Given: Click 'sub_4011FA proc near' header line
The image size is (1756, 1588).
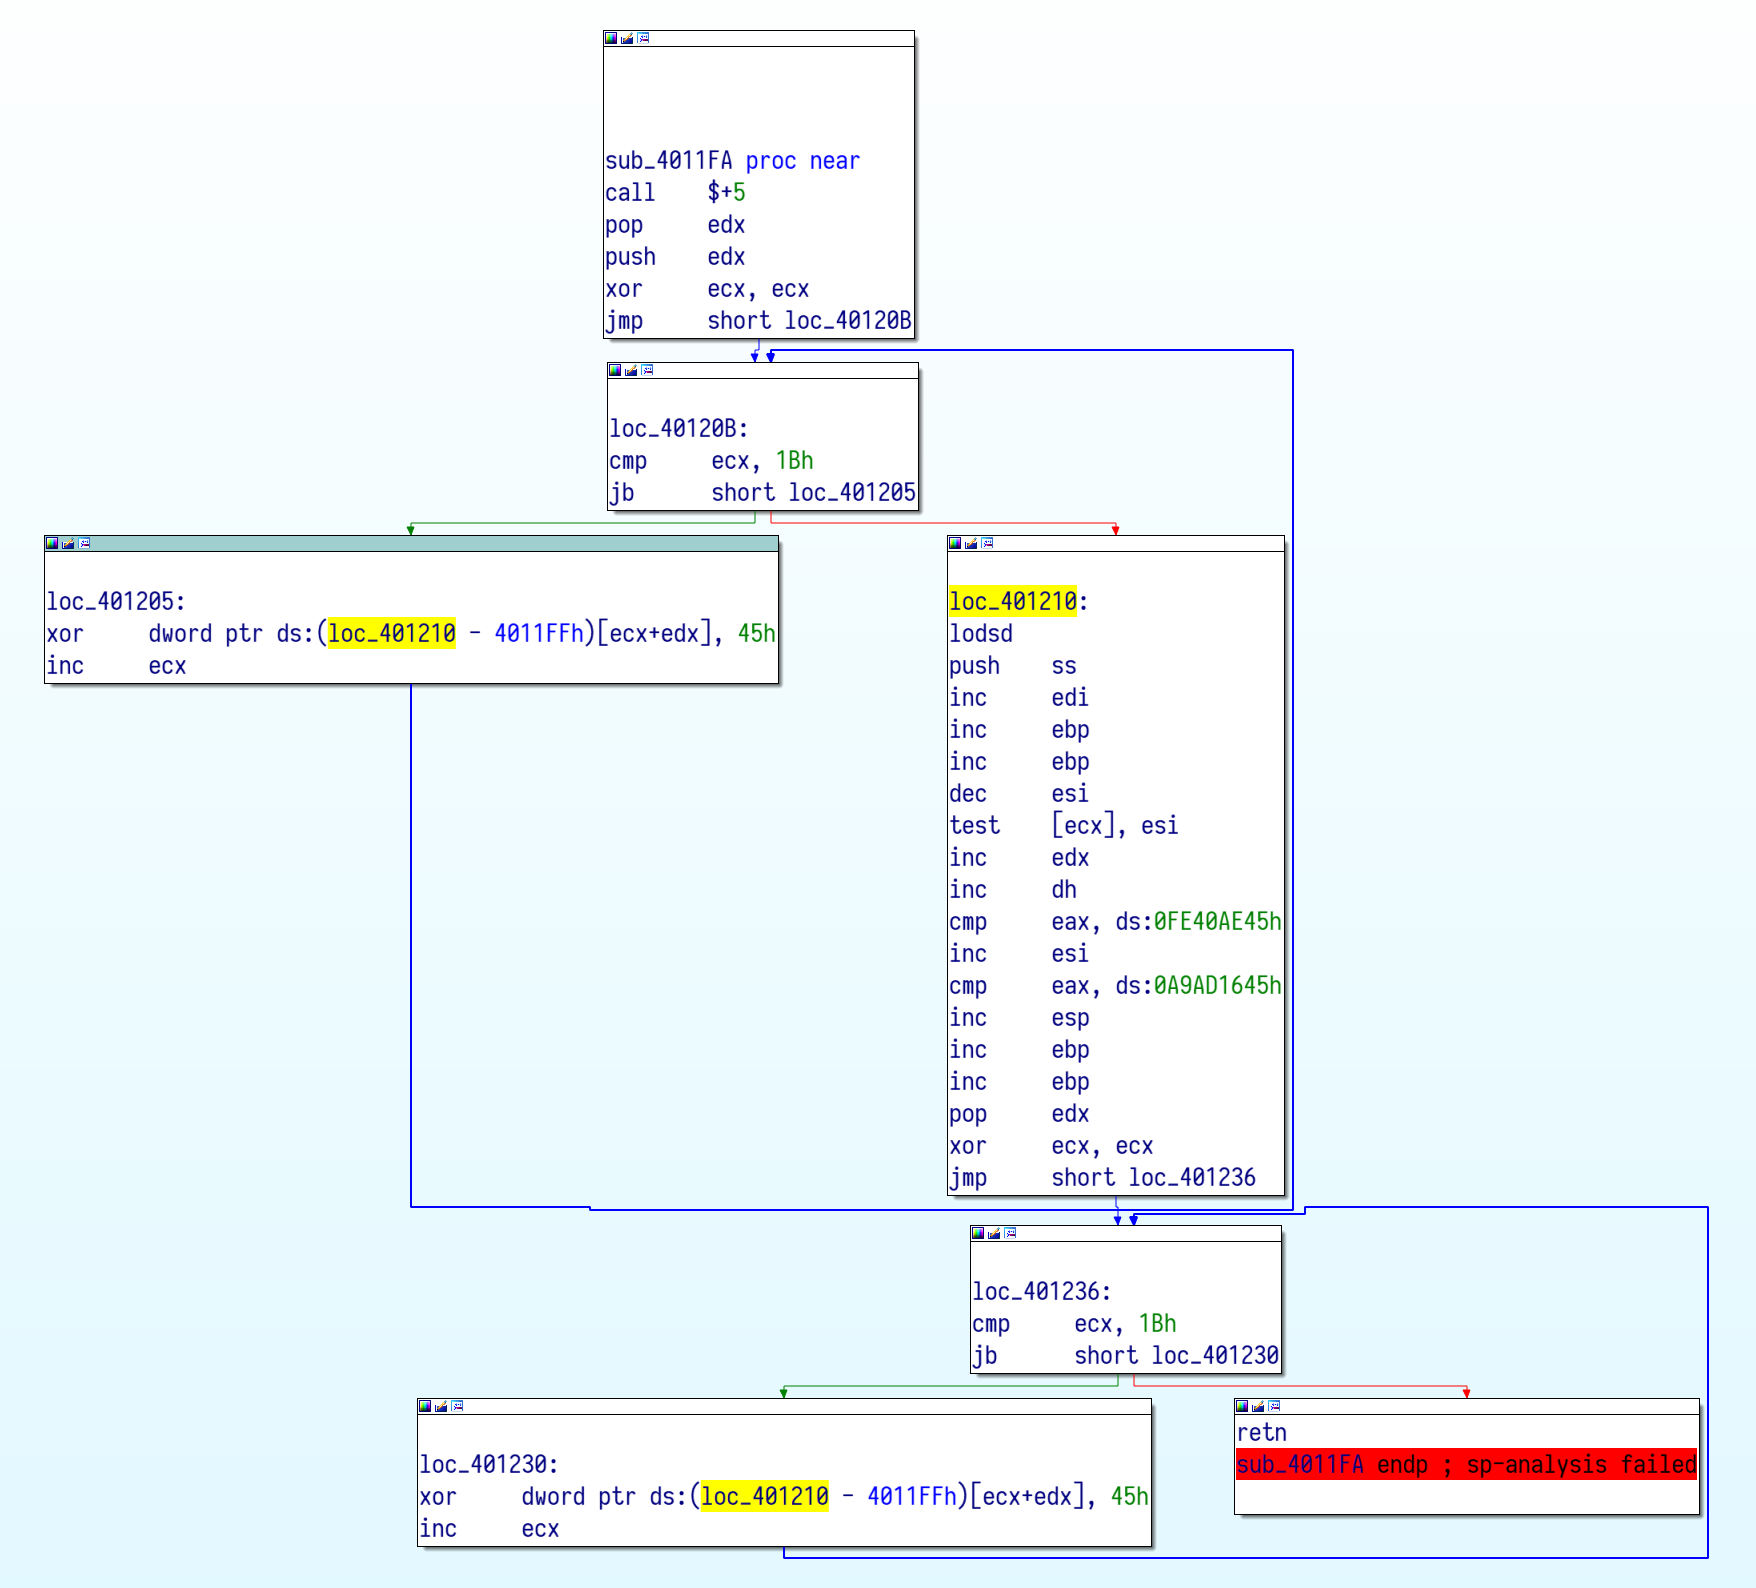Looking at the screenshot, I should [x=731, y=161].
